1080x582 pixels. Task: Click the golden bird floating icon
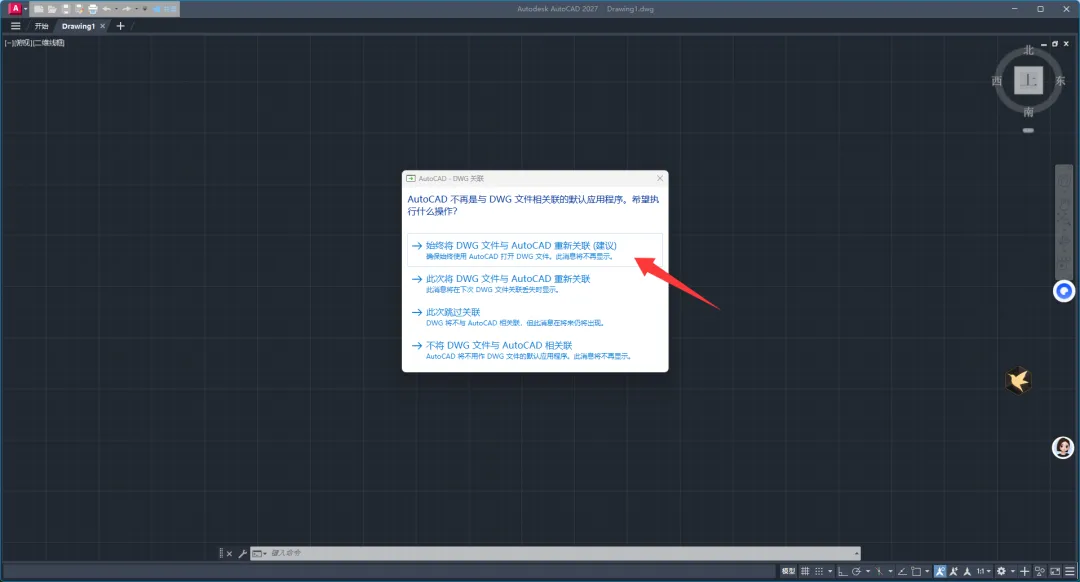tap(1018, 380)
